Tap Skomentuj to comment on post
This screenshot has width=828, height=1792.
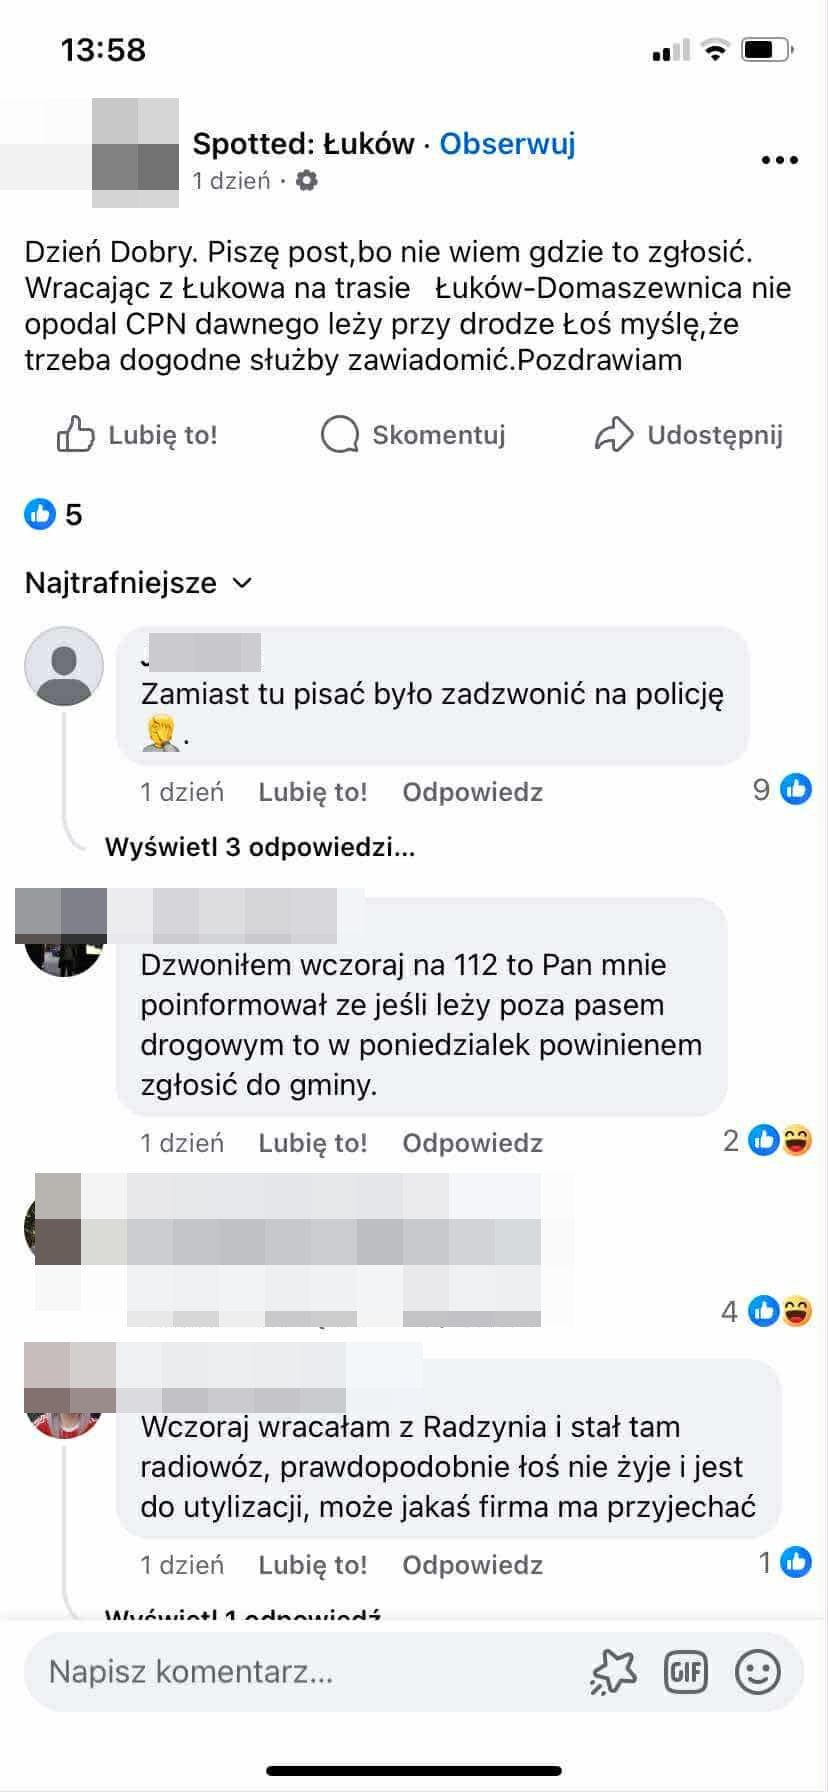[x=413, y=435]
